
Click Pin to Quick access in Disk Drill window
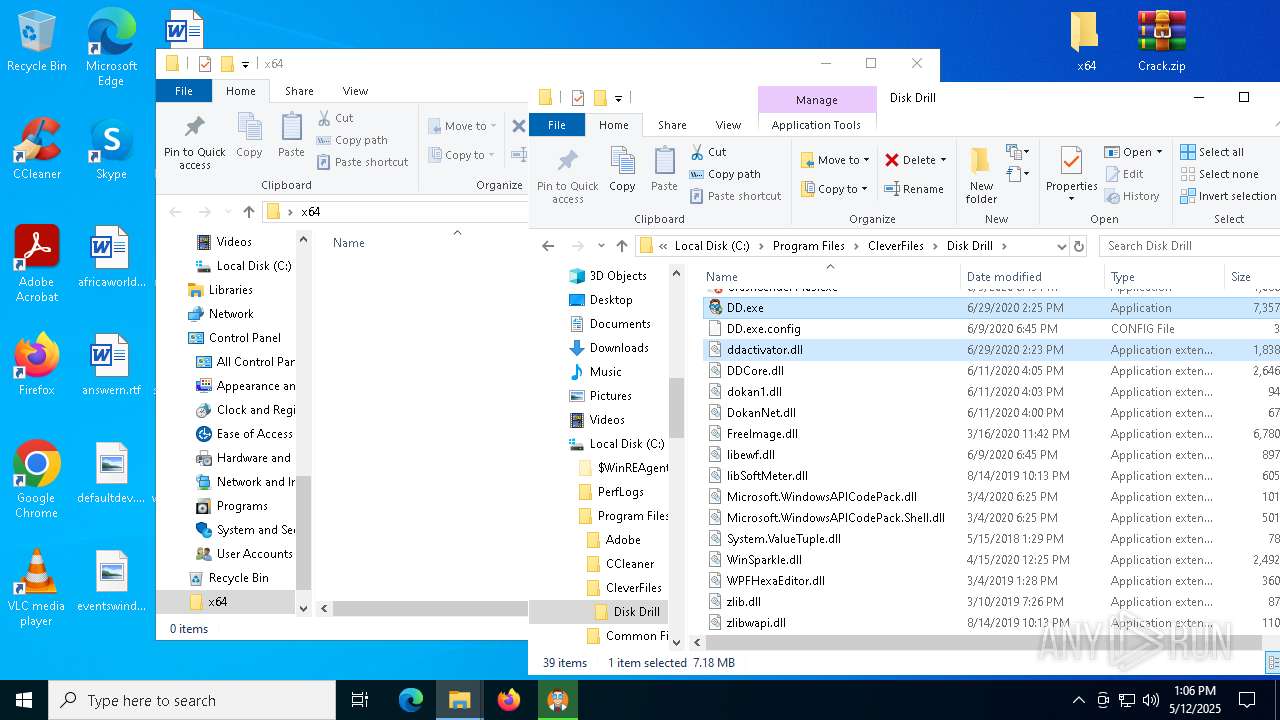(x=567, y=175)
